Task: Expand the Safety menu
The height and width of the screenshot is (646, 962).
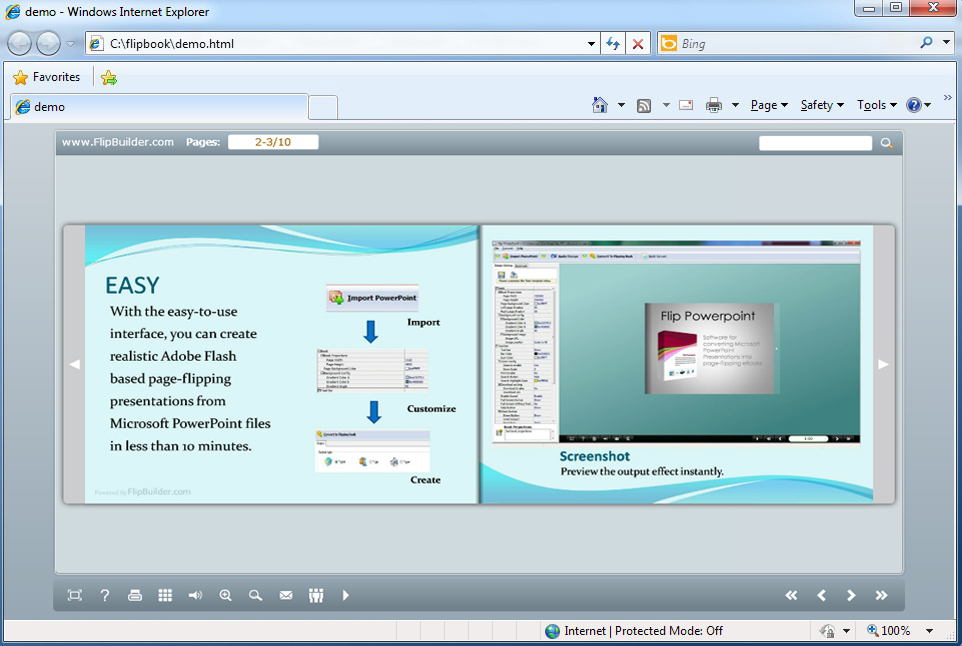Action: click(x=821, y=105)
